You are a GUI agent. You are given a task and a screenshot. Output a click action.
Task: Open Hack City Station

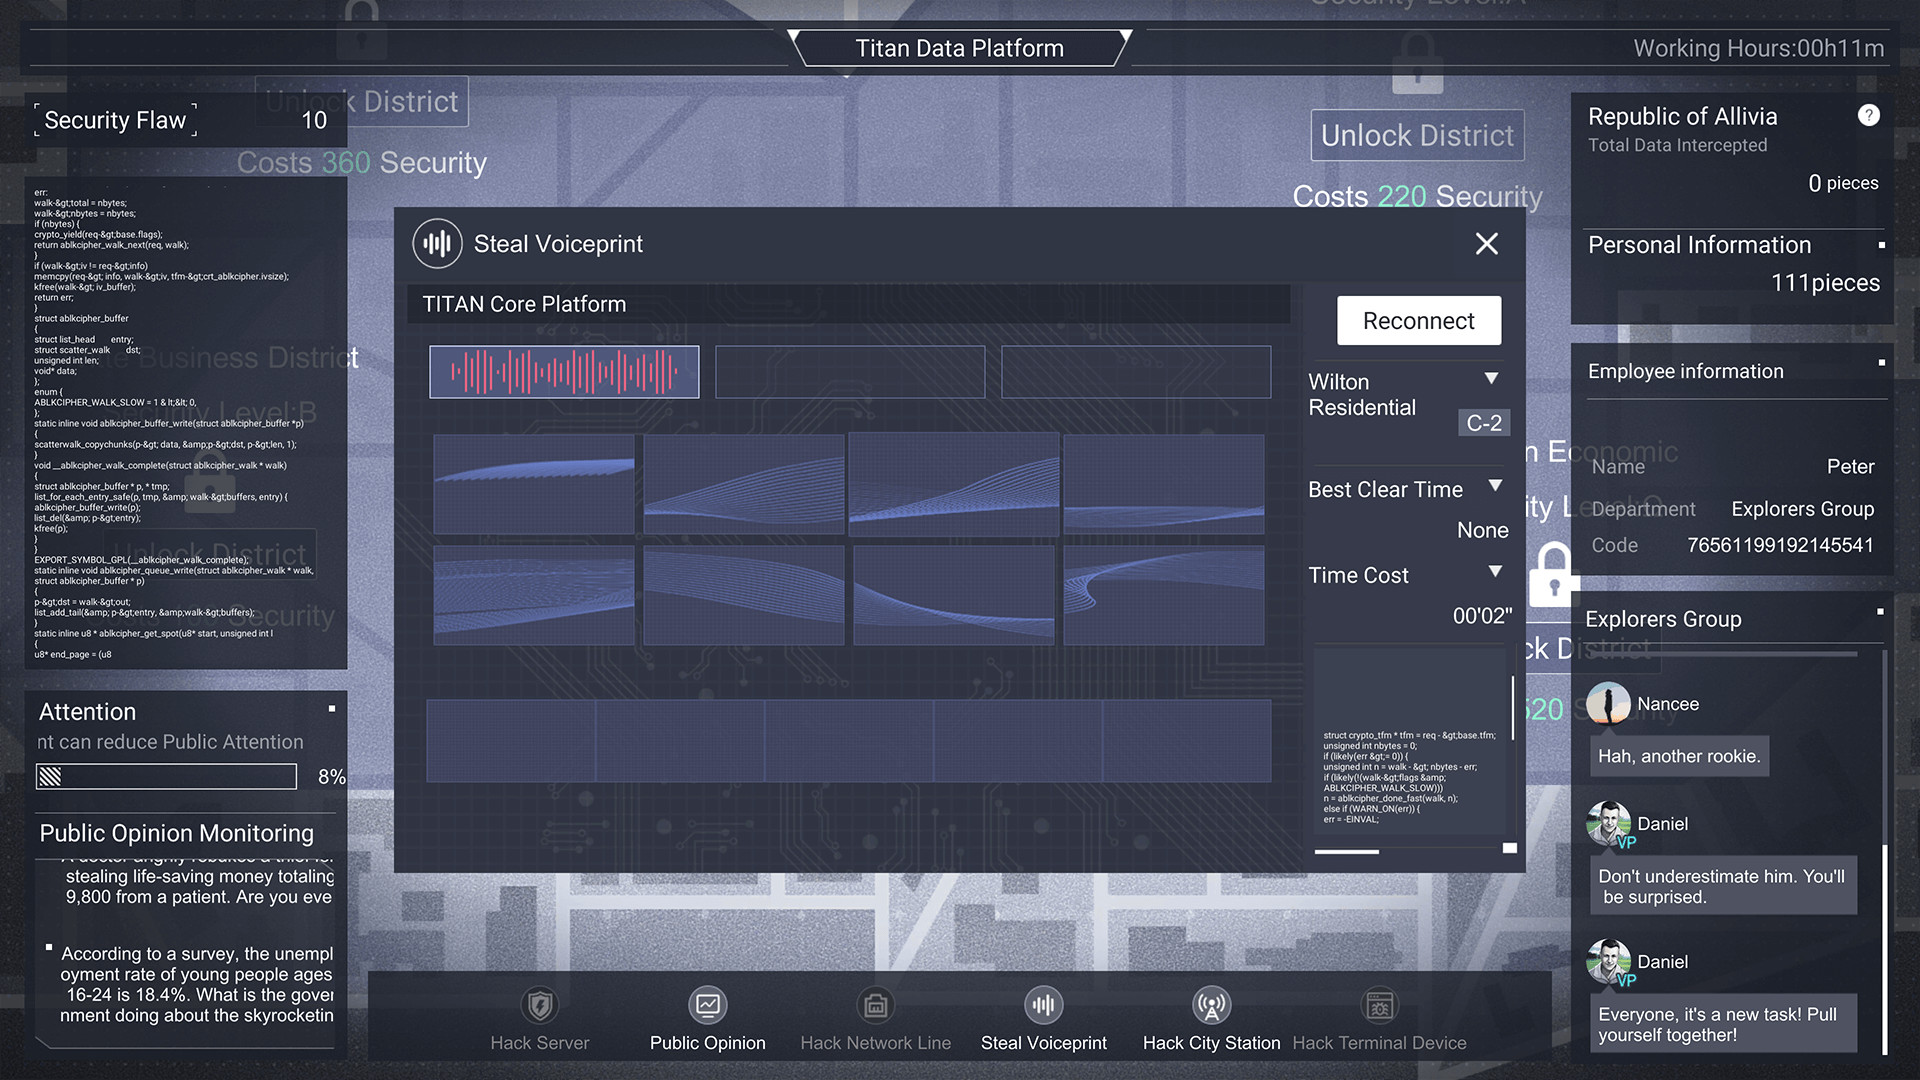pos(1211,1006)
